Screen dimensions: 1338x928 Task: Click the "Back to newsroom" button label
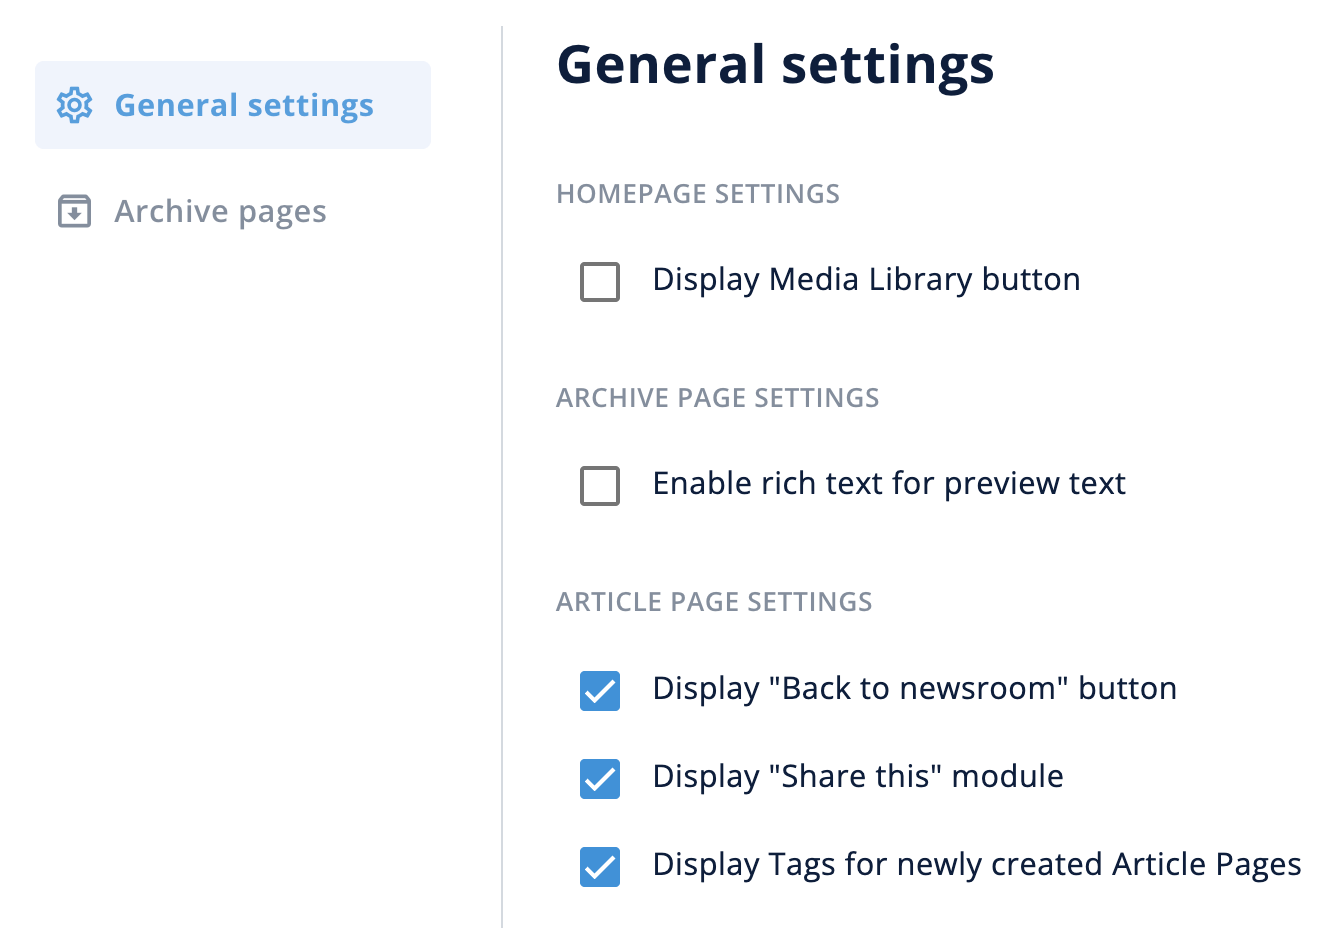point(914,688)
